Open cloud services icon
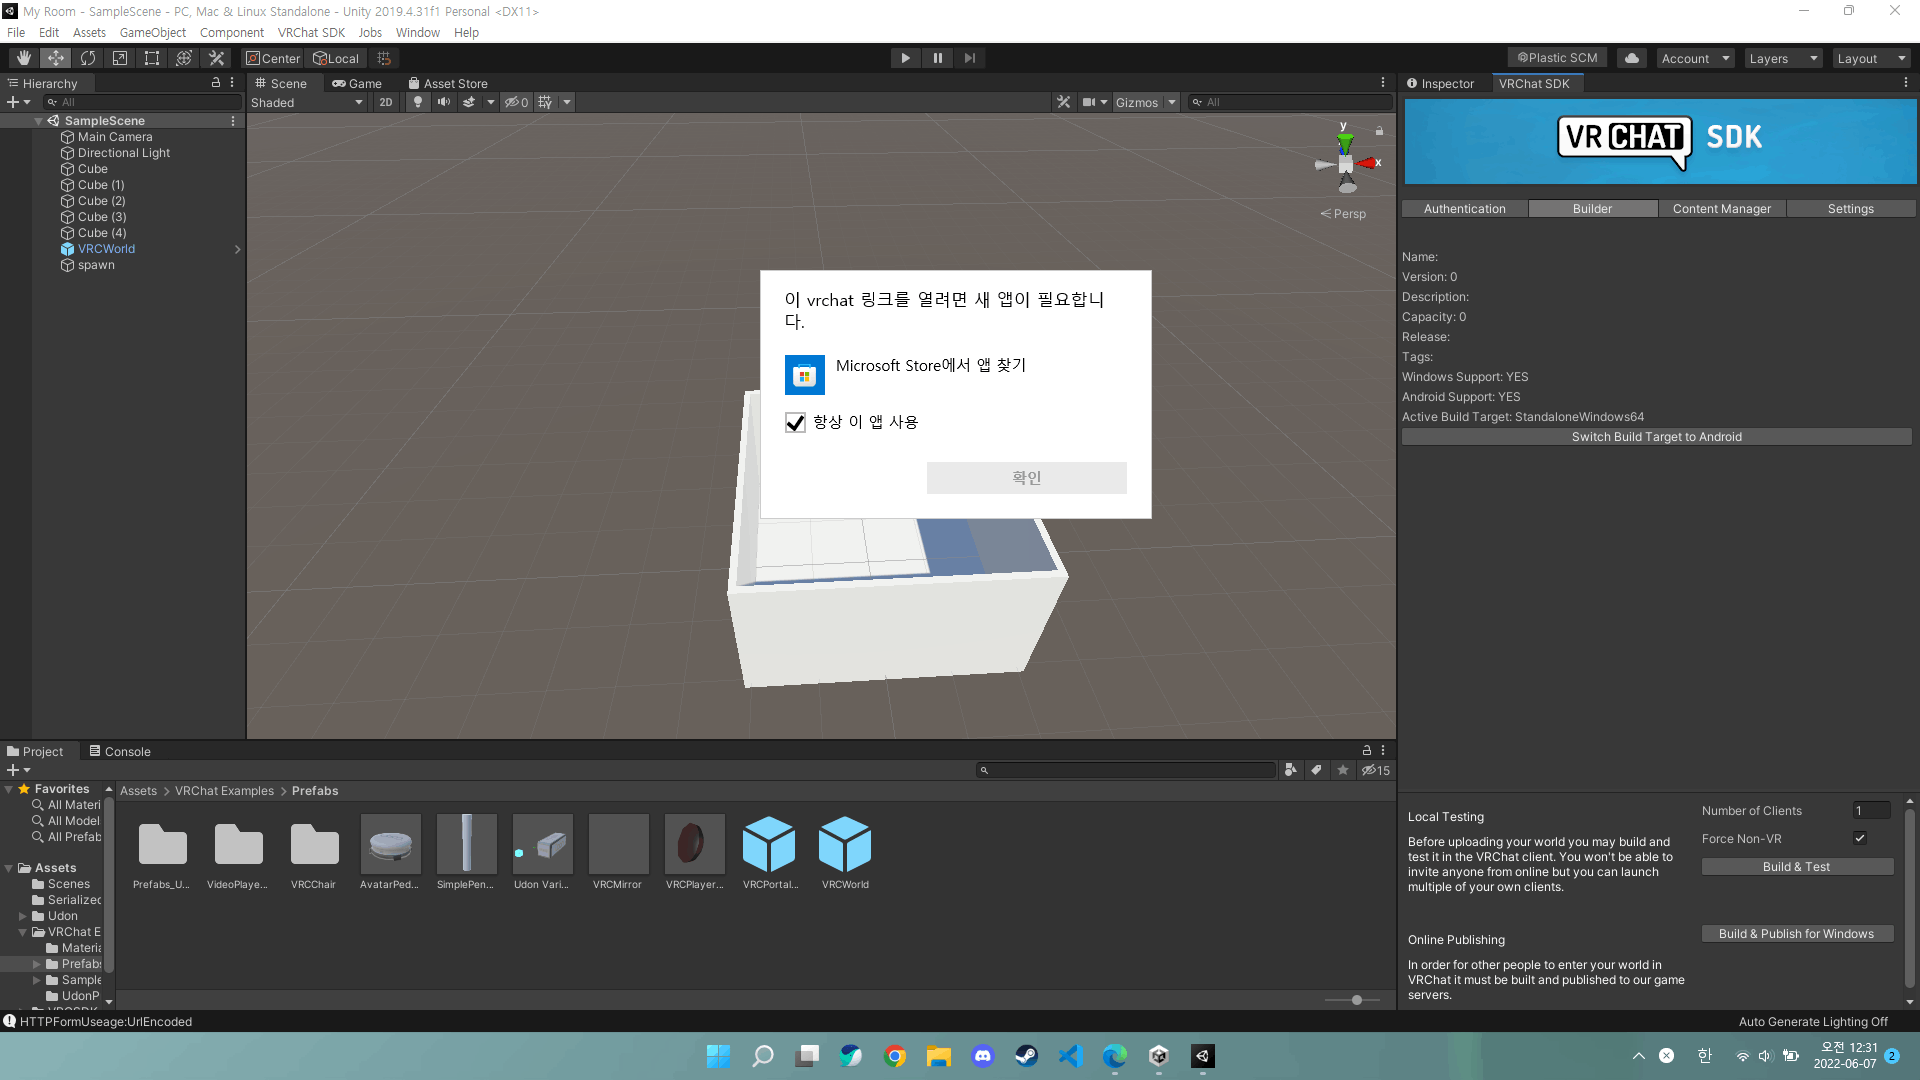 pyautogui.click(x=1632, y=58)
